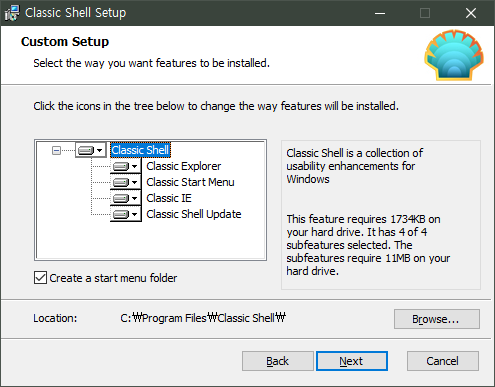Select Classic IE in the feature tree
The height and width of the screenshot is (387, 495).
(x=169, y=198)
